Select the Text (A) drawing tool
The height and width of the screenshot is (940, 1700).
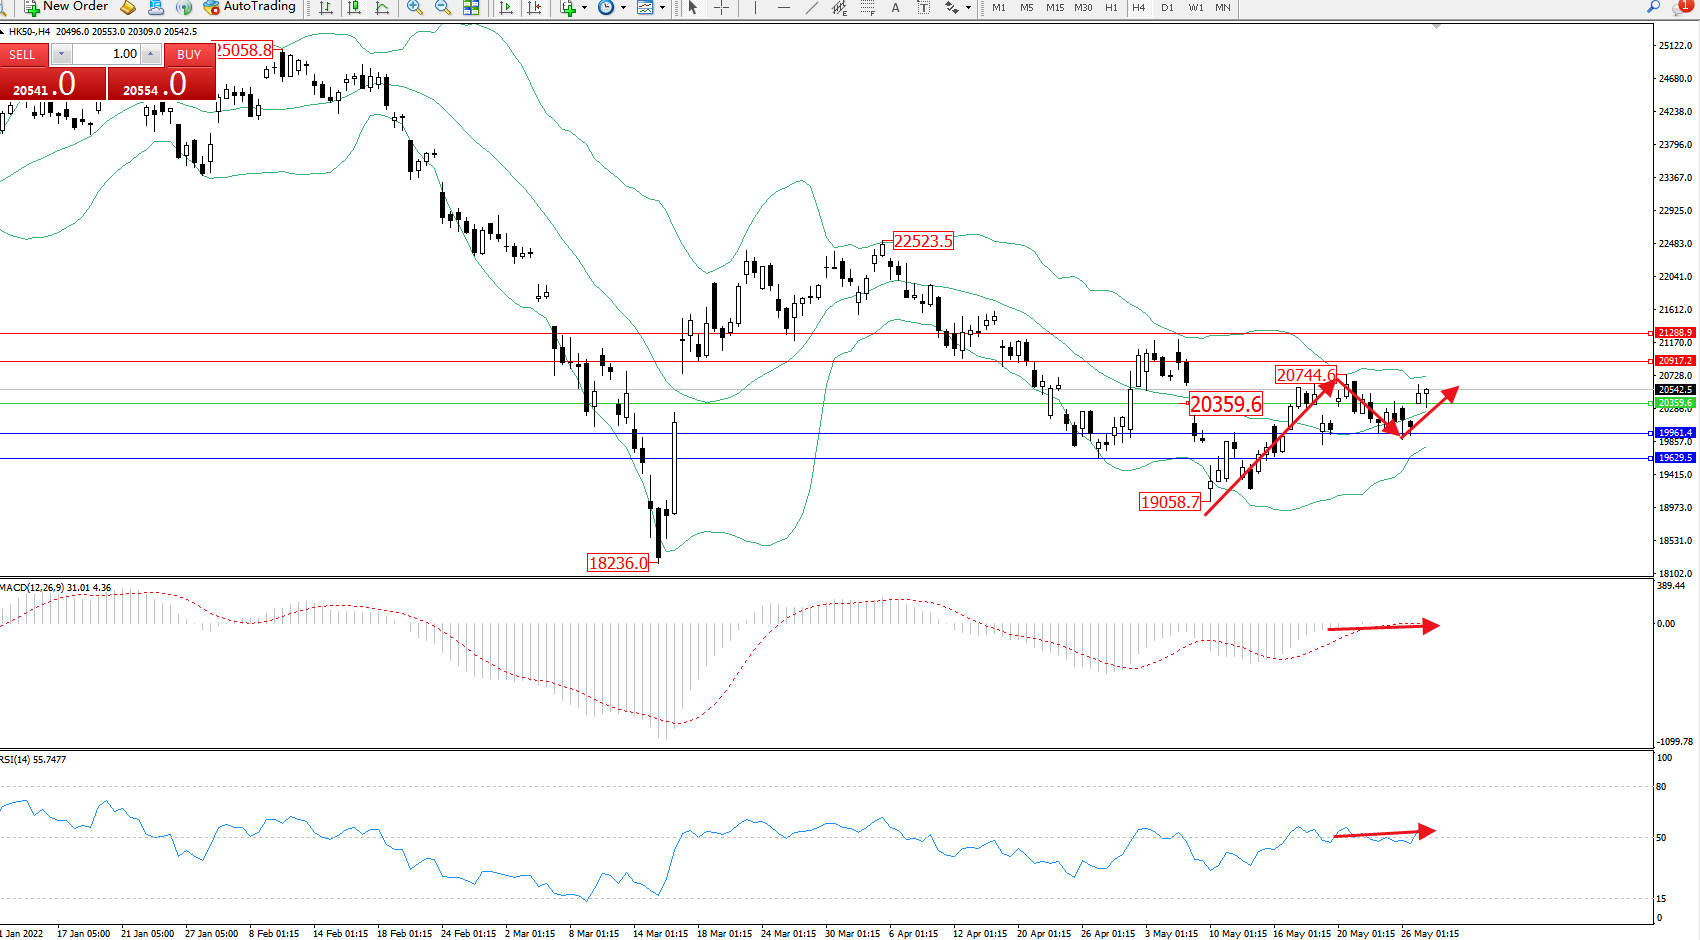895,8
